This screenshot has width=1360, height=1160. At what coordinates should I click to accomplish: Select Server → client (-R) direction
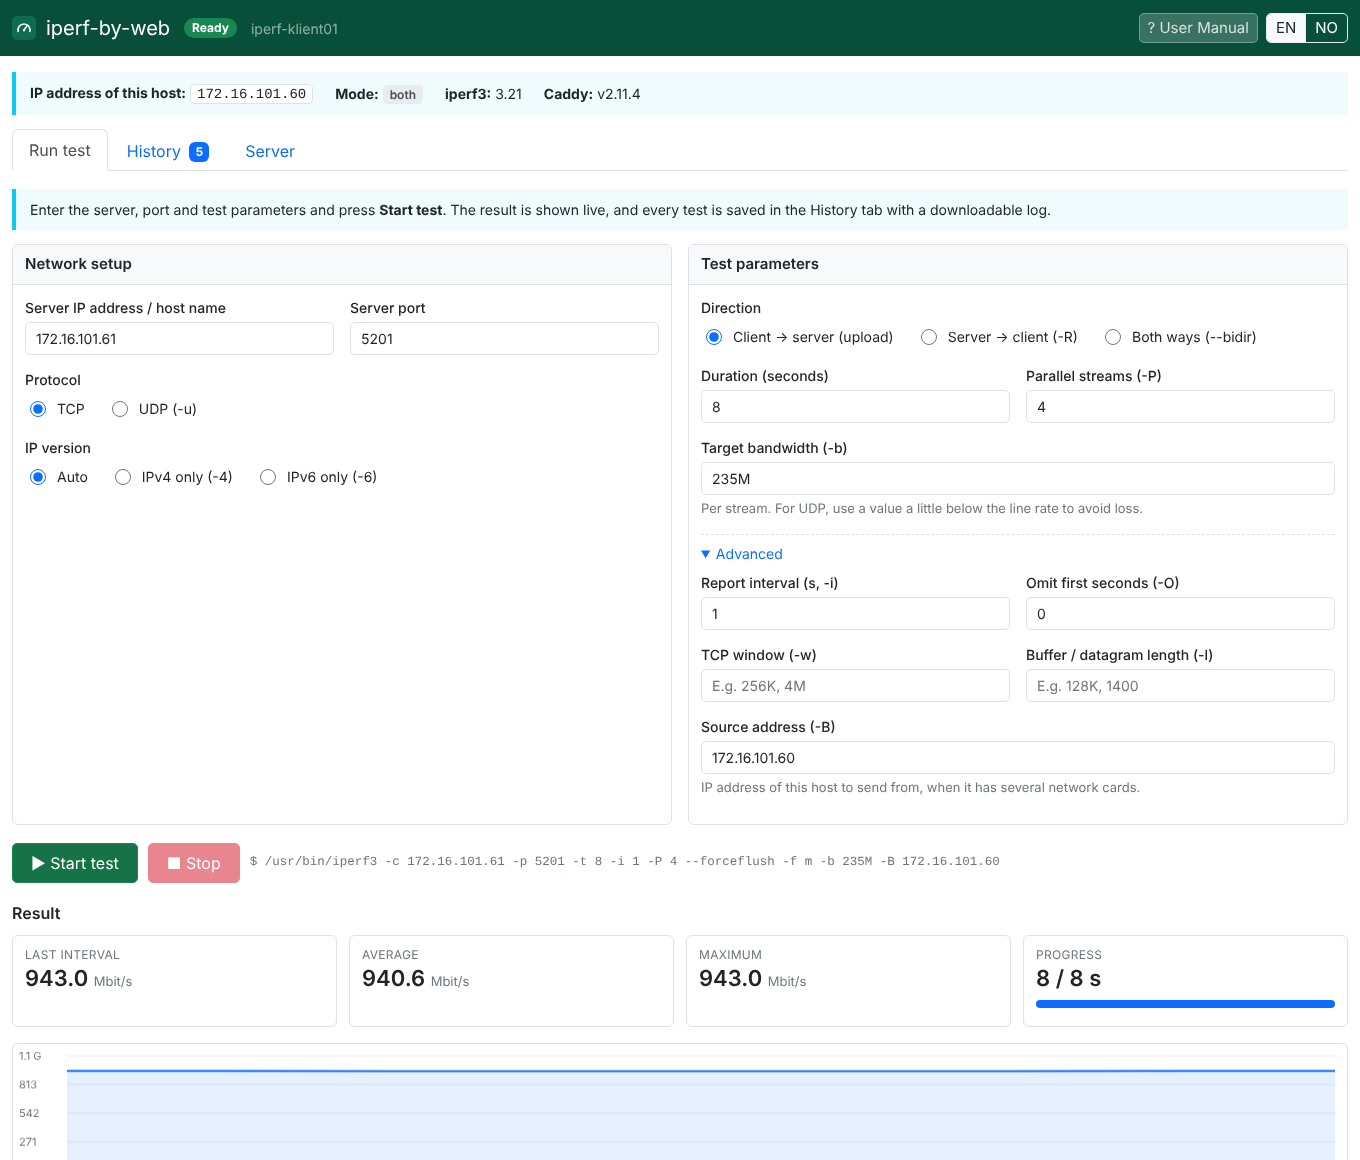click(929, 337)
